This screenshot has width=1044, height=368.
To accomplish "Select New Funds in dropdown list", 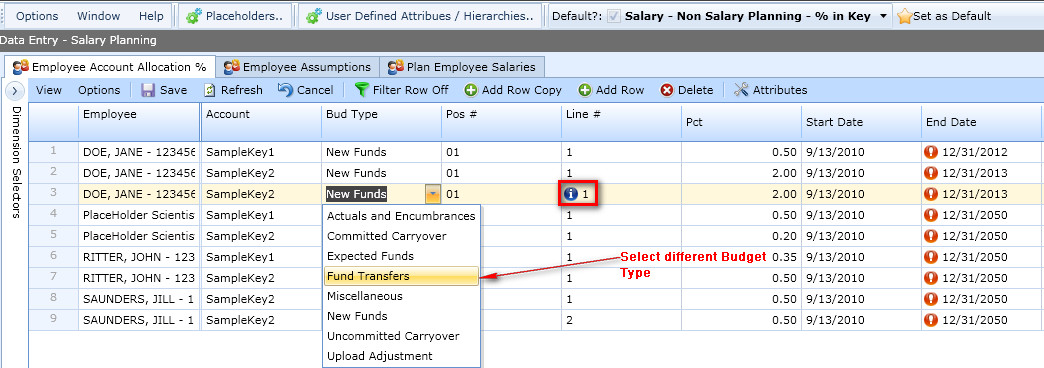I will pos(401,316).
